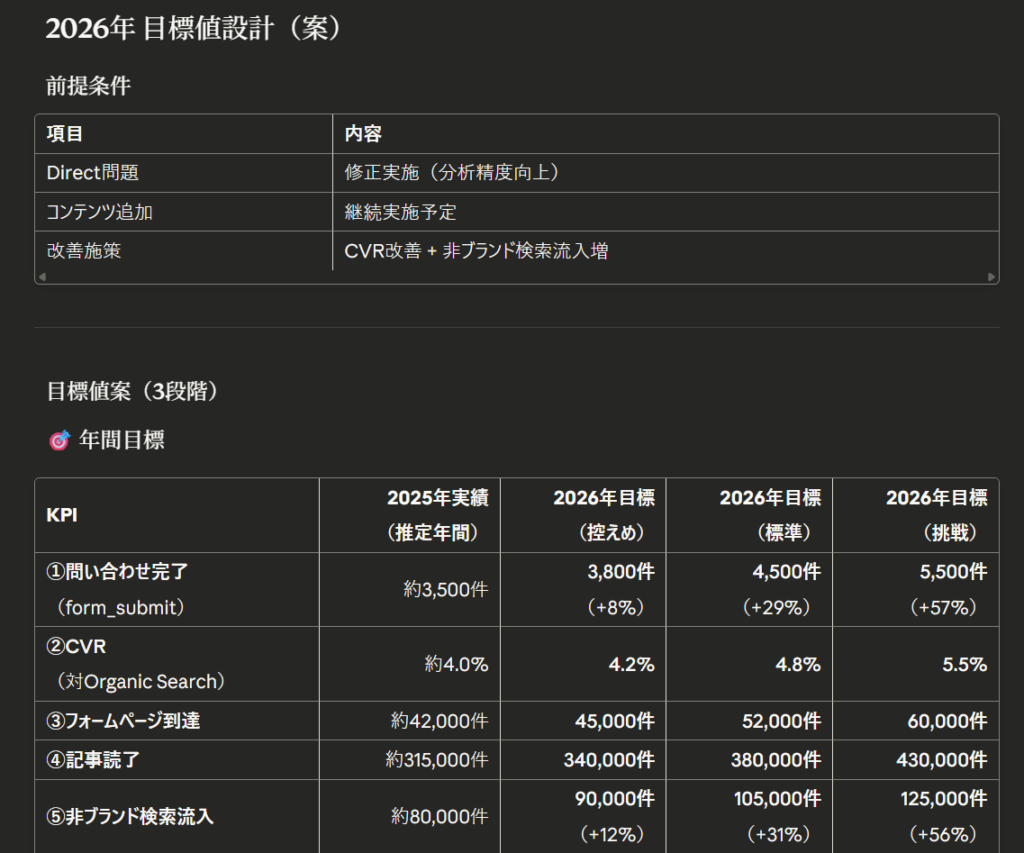Screen dimensions: 1024x853
Task: Select the ②CVR row label
Action: click(75, 647)
